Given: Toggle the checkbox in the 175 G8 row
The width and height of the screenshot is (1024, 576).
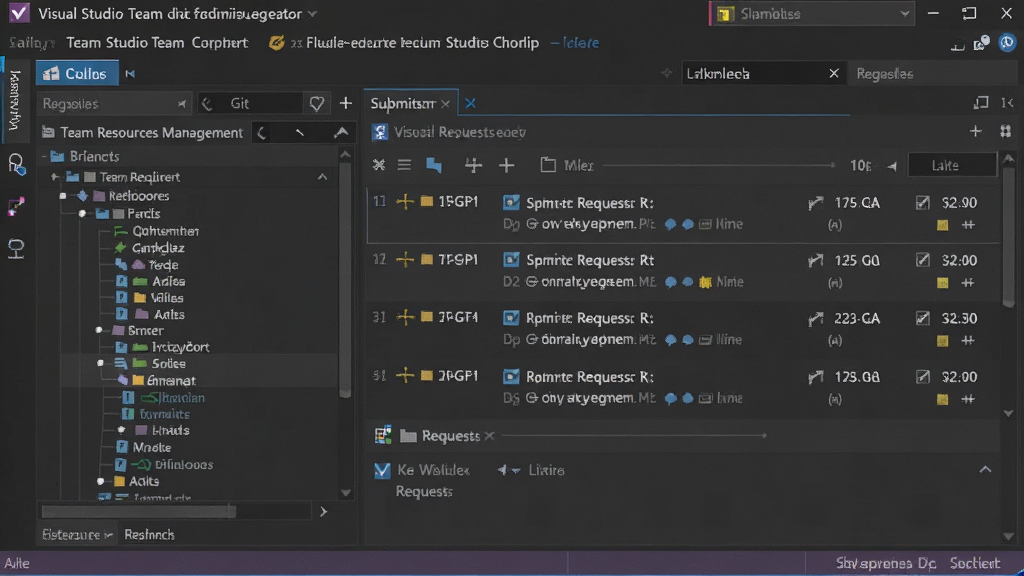Looking at the screenshot, I should click(x=922, y=376).
